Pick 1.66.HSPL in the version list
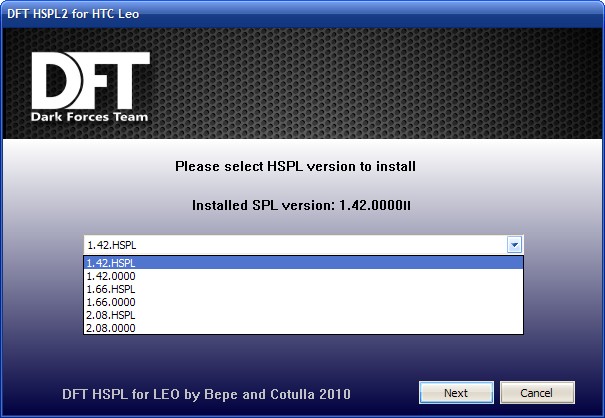605x418 pixels. [x=303, y=289]
